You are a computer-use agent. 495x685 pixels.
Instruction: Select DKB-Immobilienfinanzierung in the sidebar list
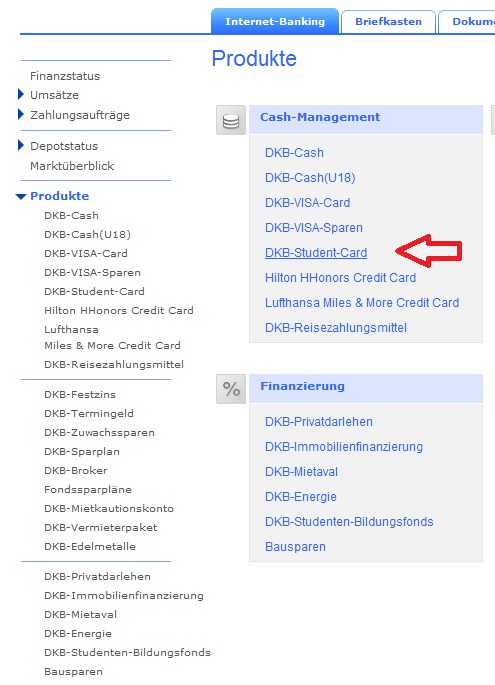124,596
